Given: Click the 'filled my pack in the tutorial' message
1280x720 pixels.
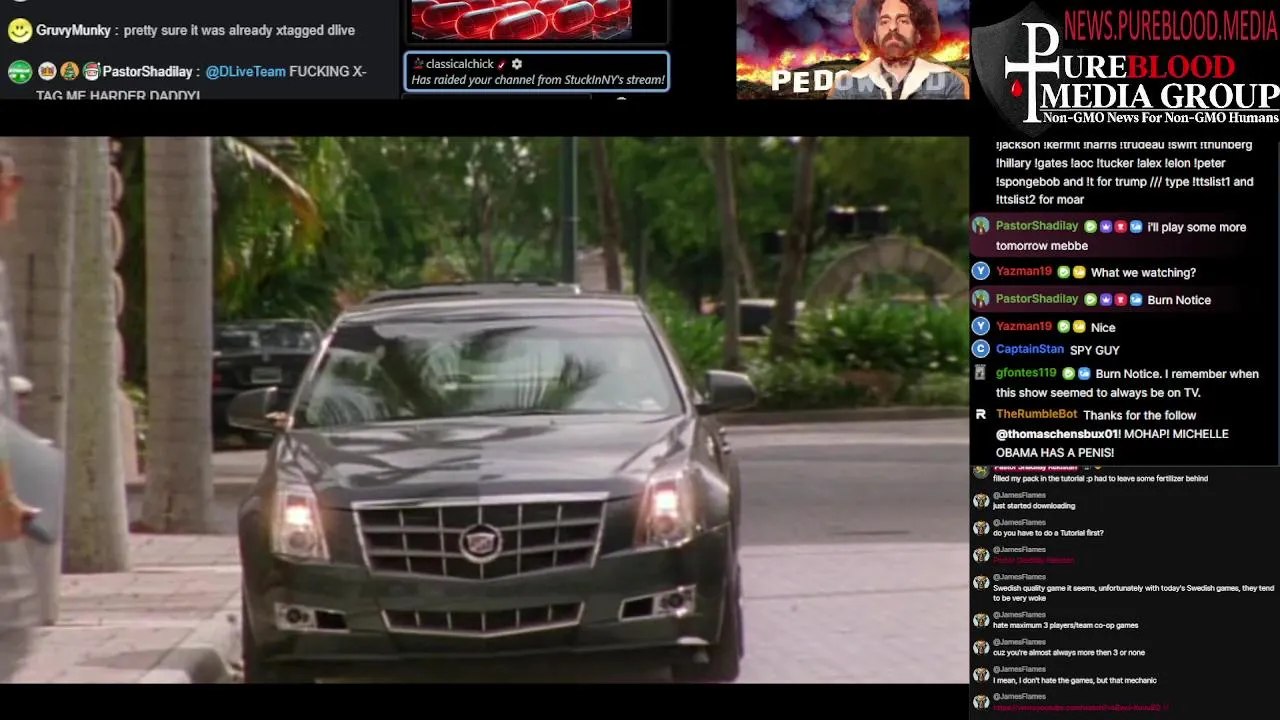Looking at the screenshot, I should [x=1100, y=479].
